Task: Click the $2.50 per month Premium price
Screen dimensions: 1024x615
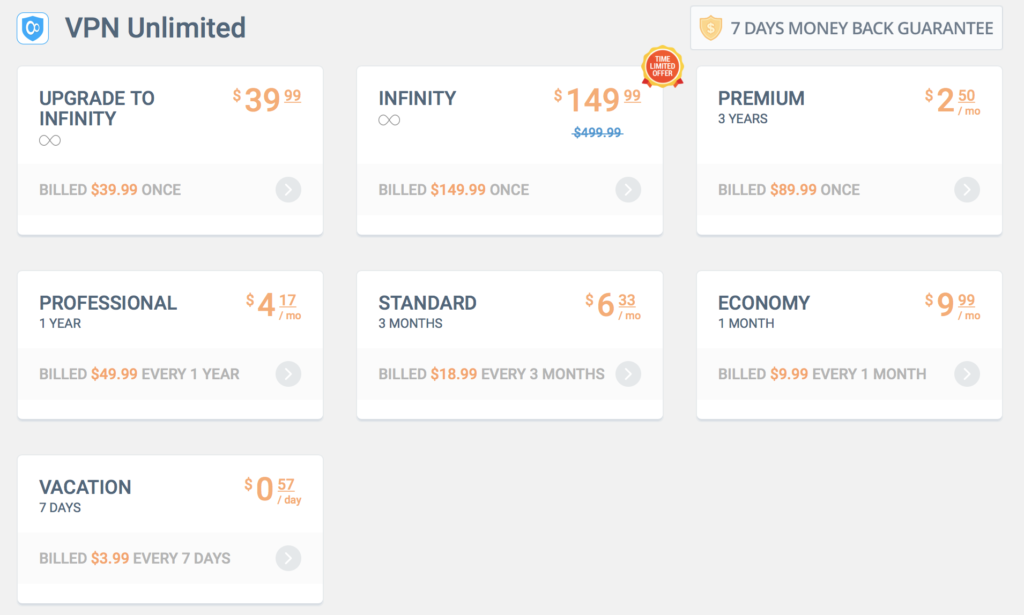Action: pyautogui.click(x=952, y=101)
